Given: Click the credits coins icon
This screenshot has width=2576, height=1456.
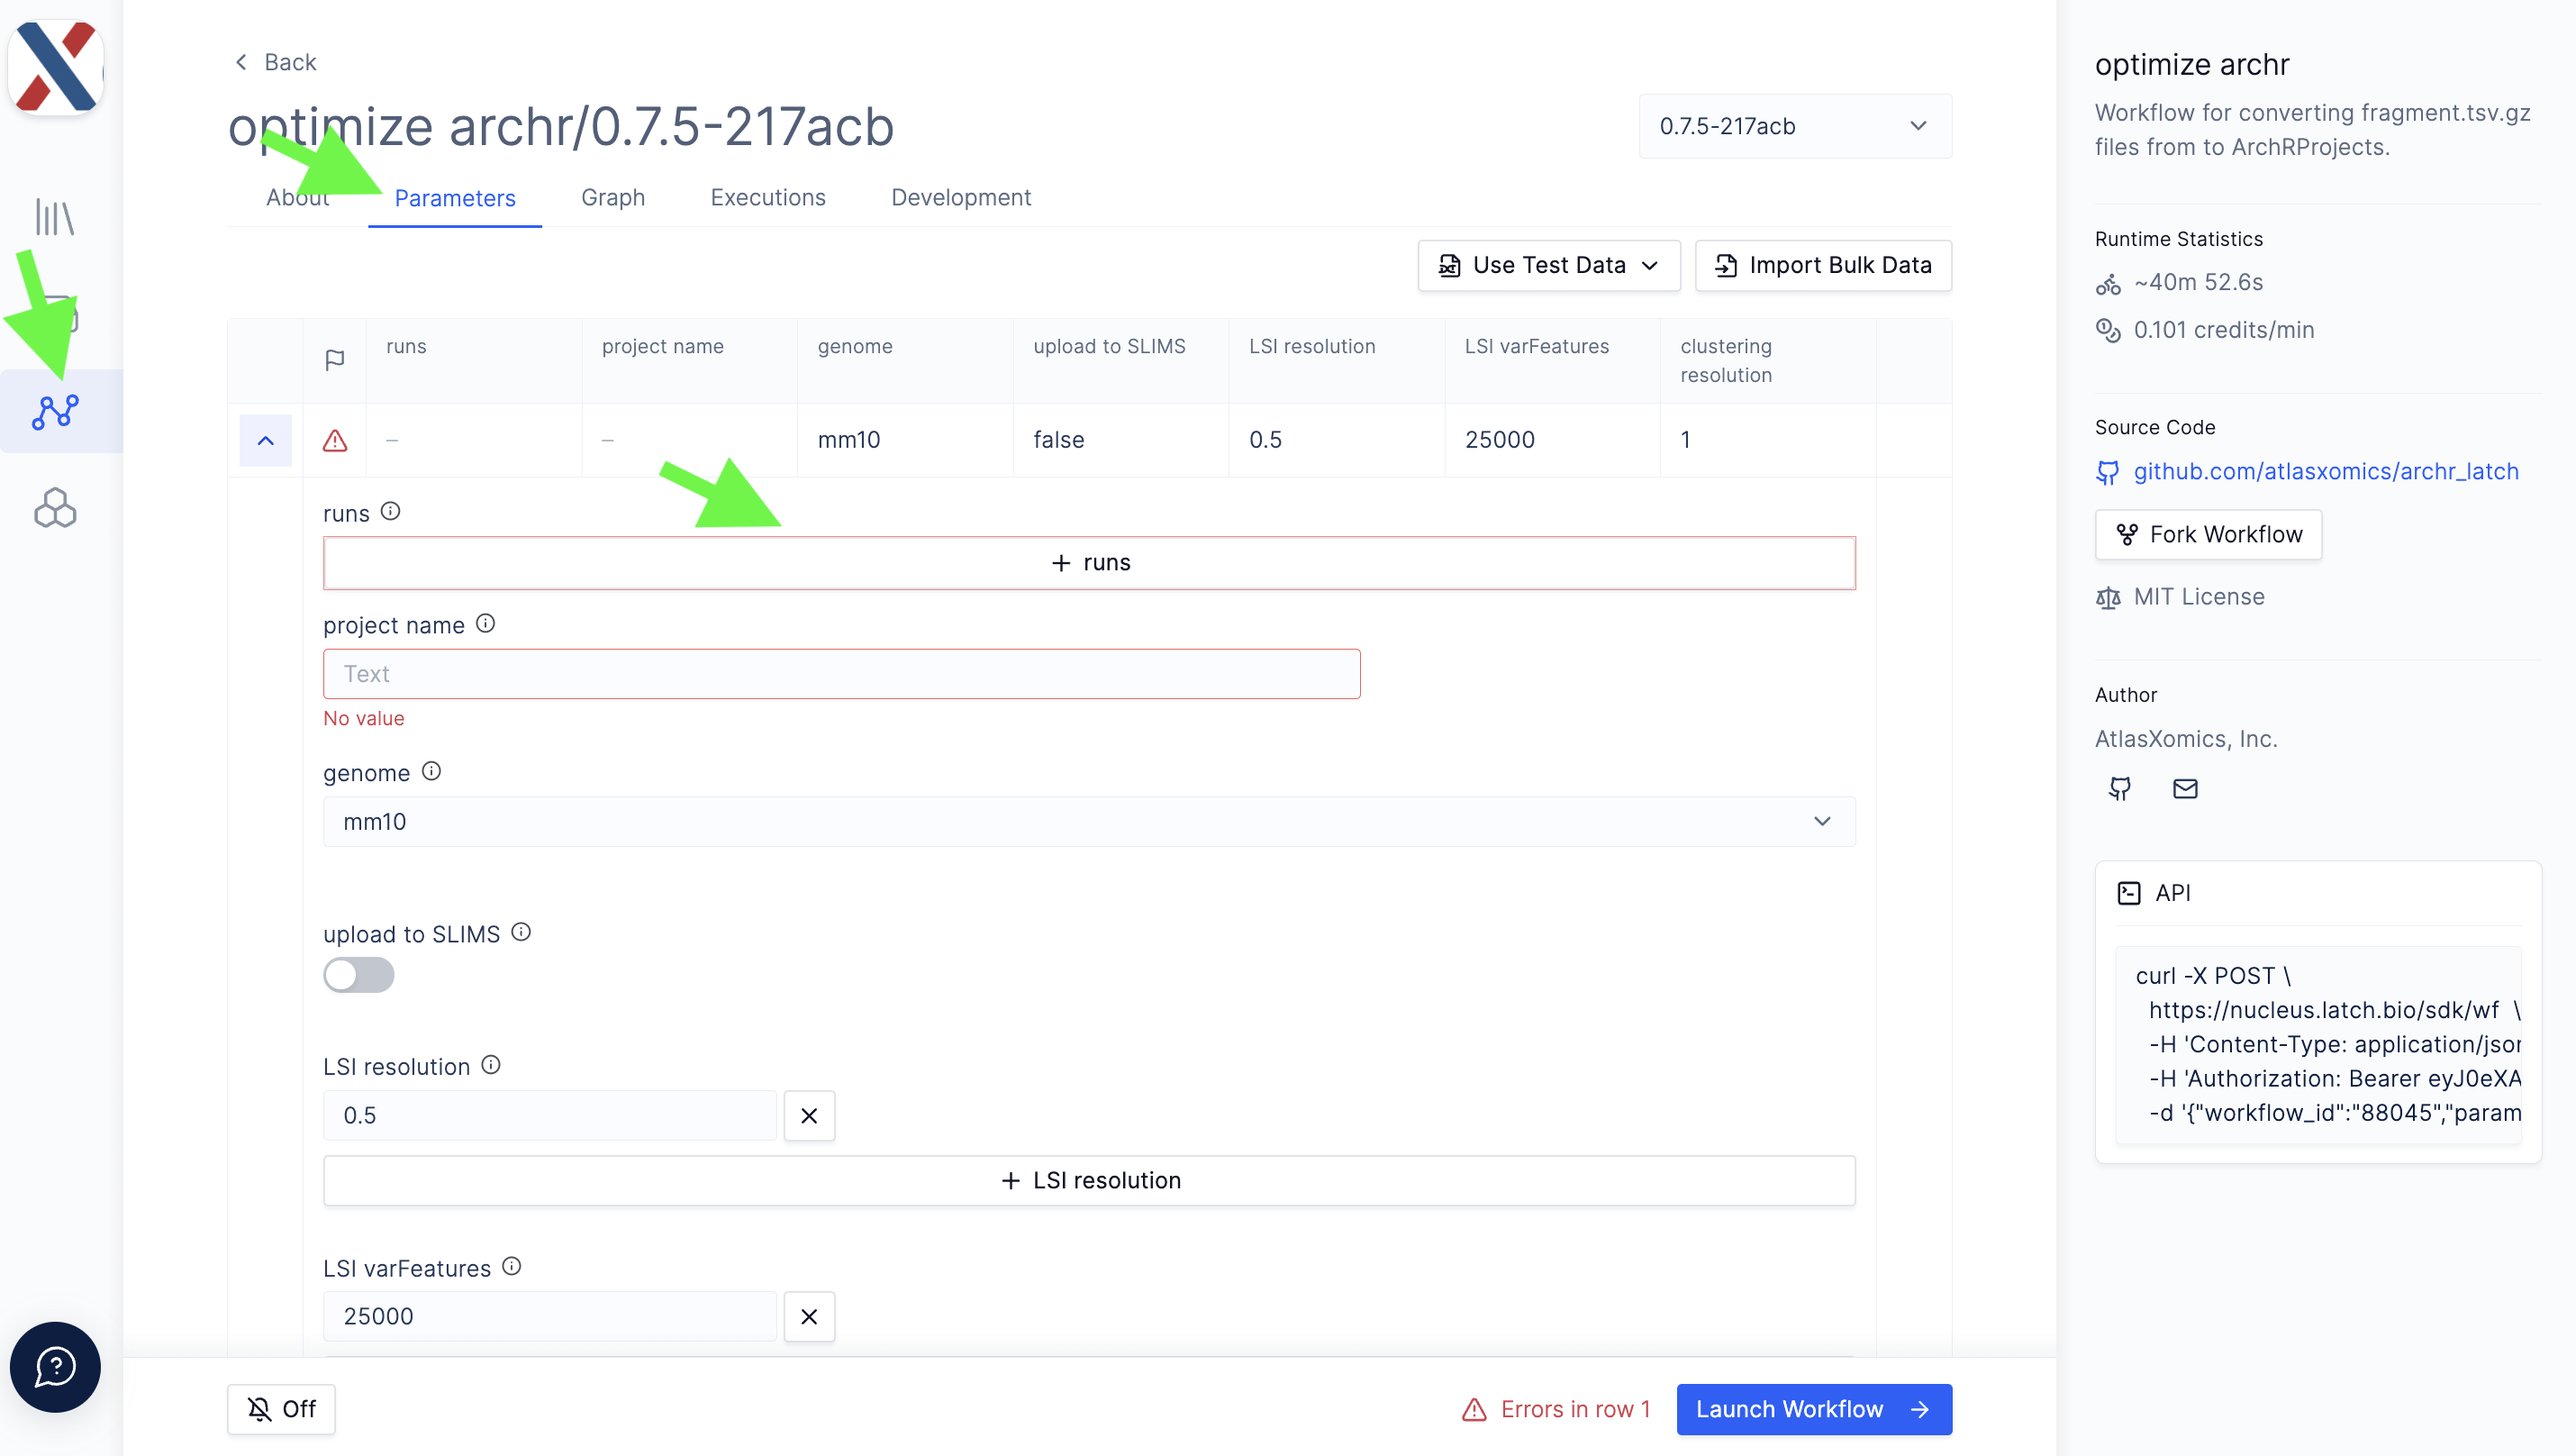Looking at the screenshot, I should [x=2108, y=331].
